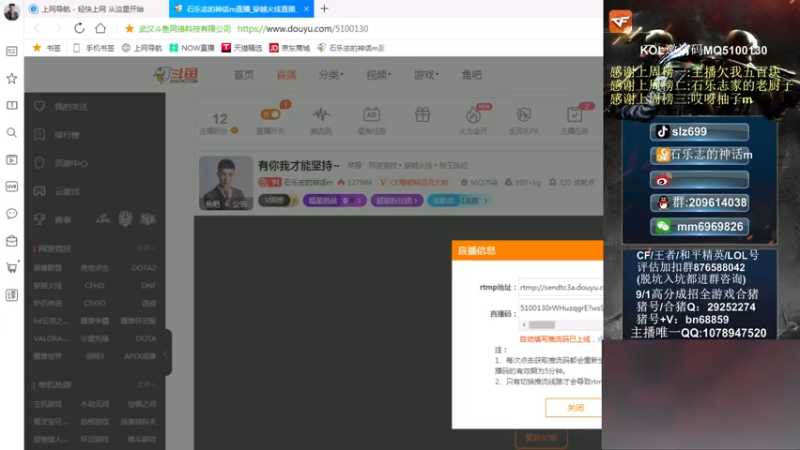Click the trophy icon for 赛事
Screen dimensions: 800x450
tap(39, 219)
